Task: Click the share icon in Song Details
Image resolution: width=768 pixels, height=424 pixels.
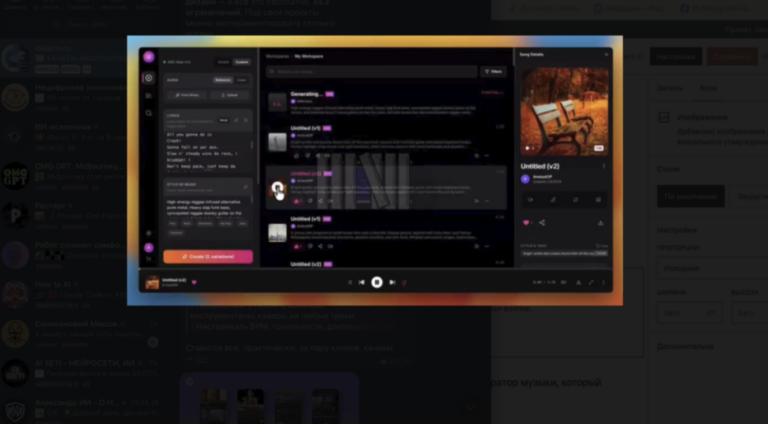Action: point(542,223)
